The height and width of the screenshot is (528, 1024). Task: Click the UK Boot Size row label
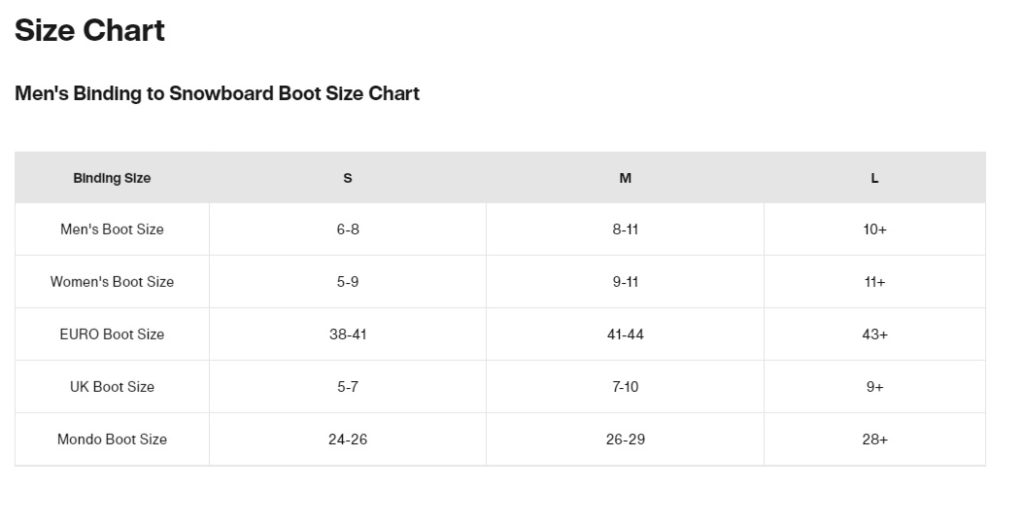[x=112, y=387]
